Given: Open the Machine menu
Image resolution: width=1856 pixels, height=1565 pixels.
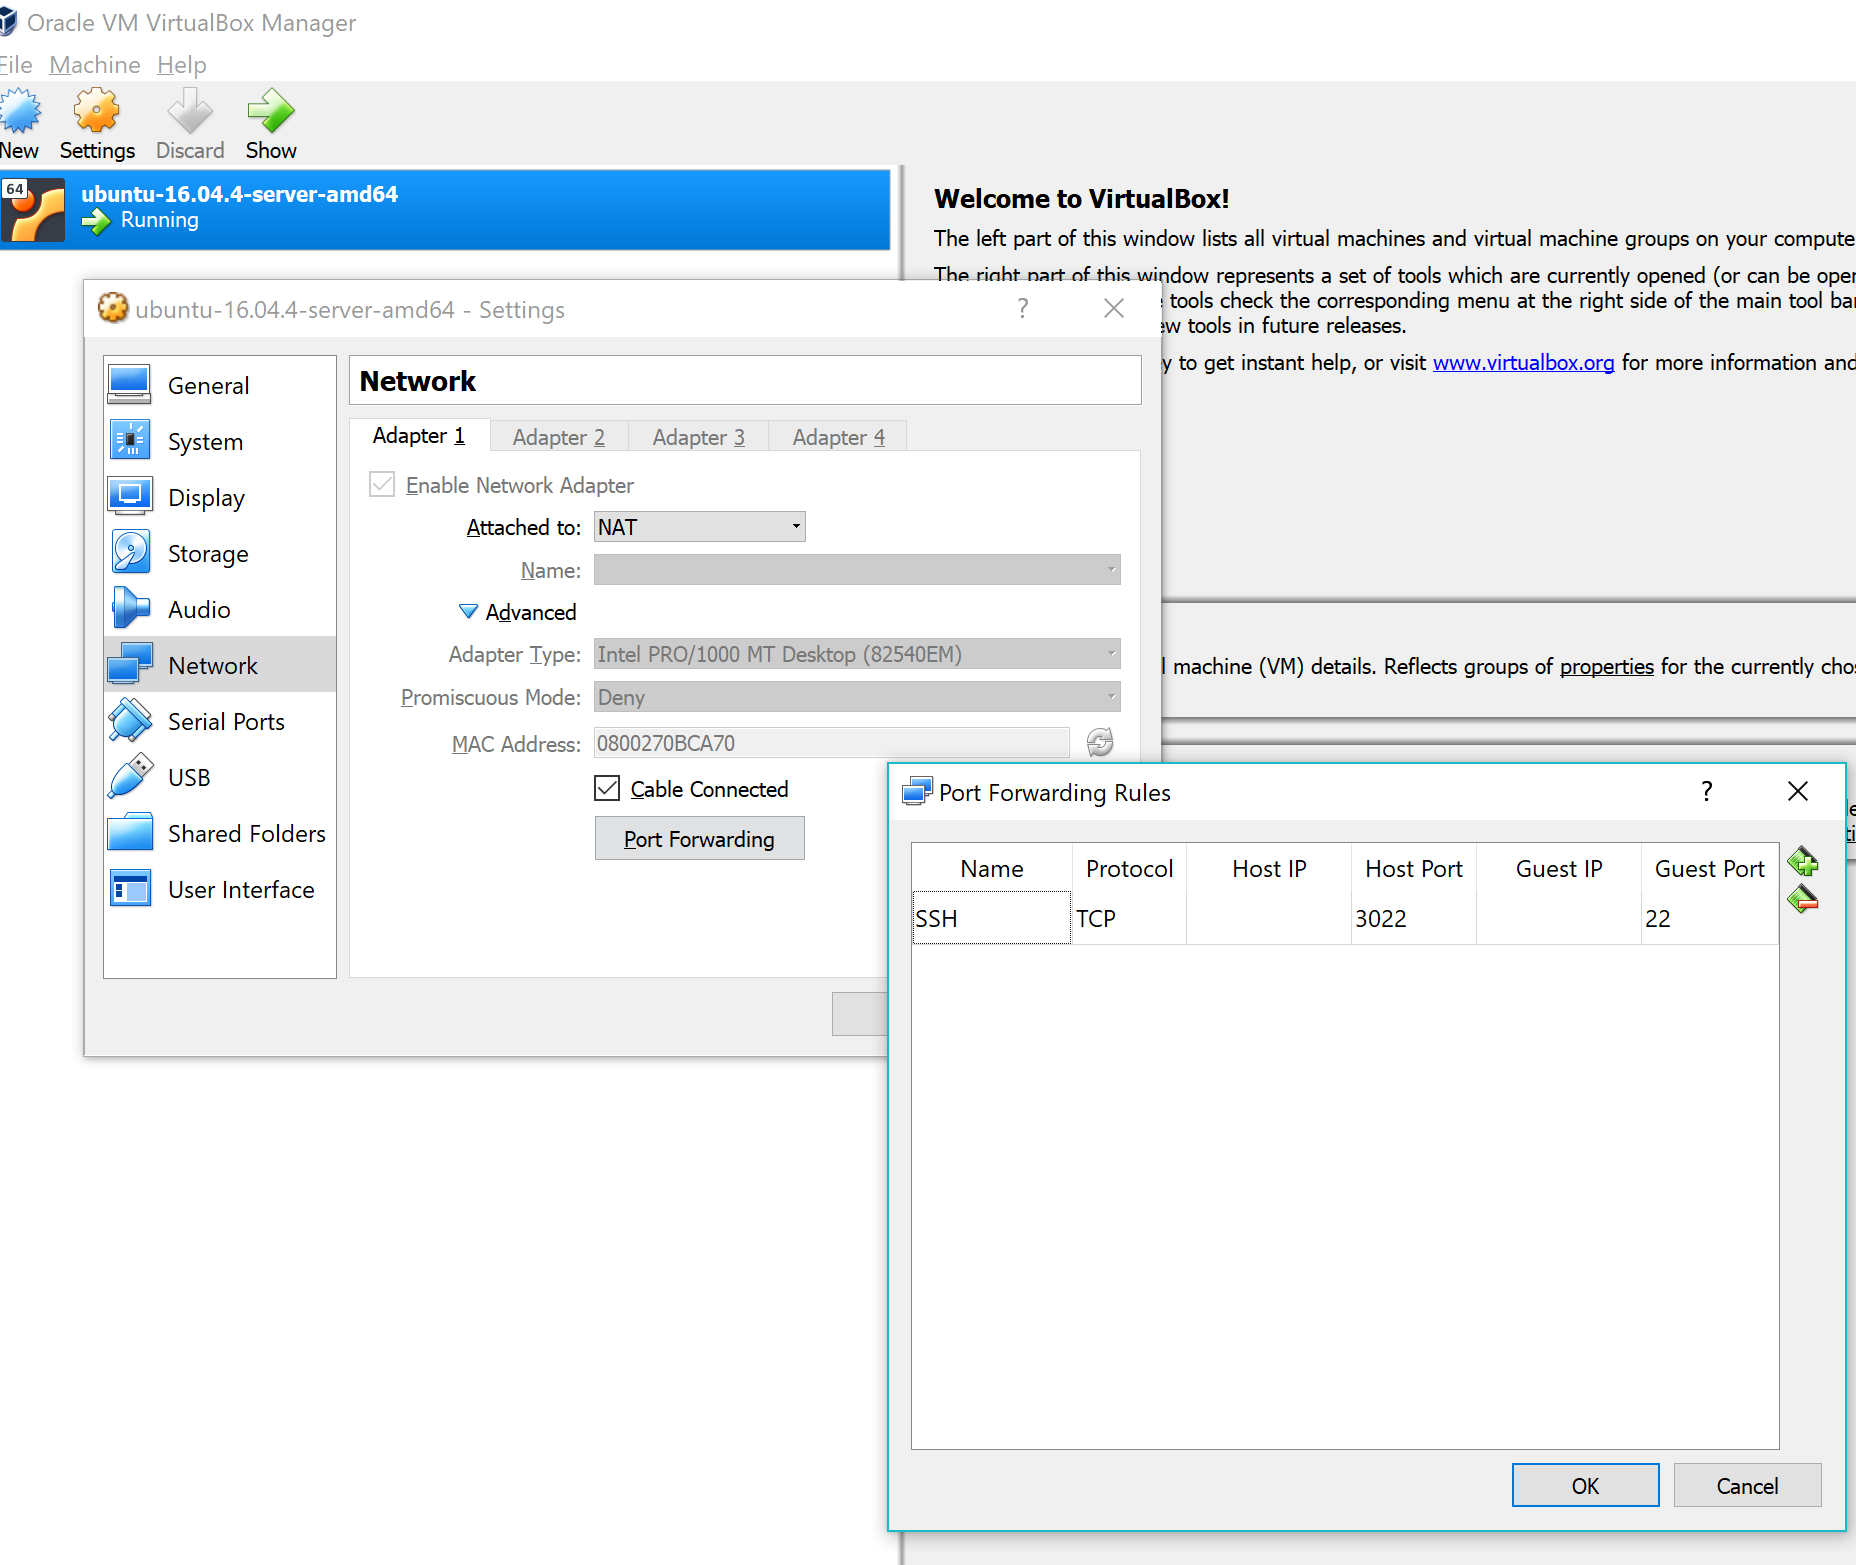Looking at the screenshot, I should click(94, 64).
